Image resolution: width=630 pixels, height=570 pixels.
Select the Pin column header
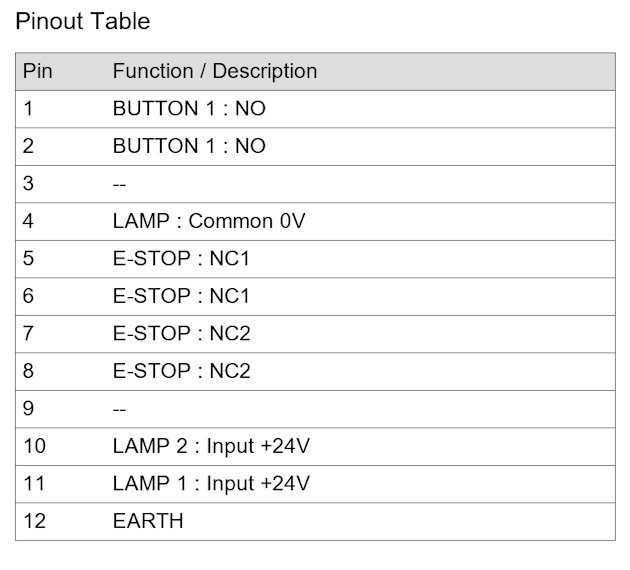(38, 71)
